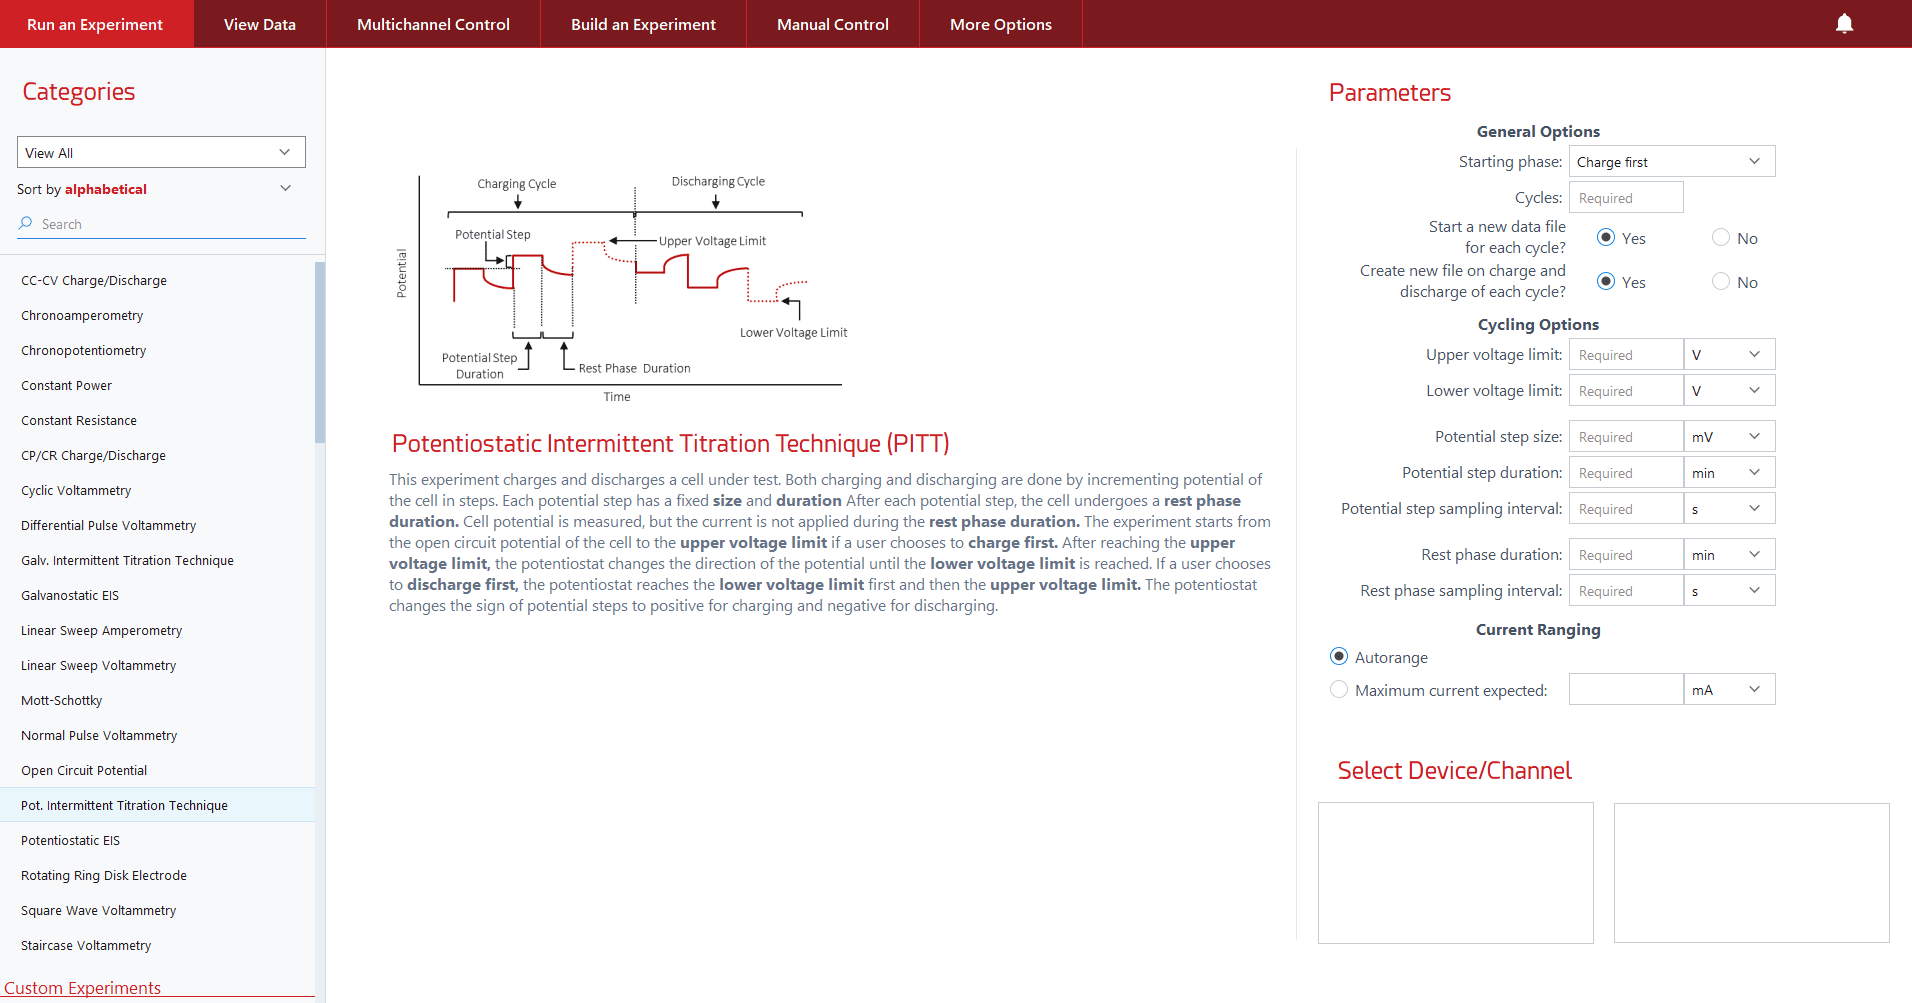The height and width of the screenshot is (1003, 1912).
Task: Choose No for new data file each cycle
Action: pos(1720,238)
